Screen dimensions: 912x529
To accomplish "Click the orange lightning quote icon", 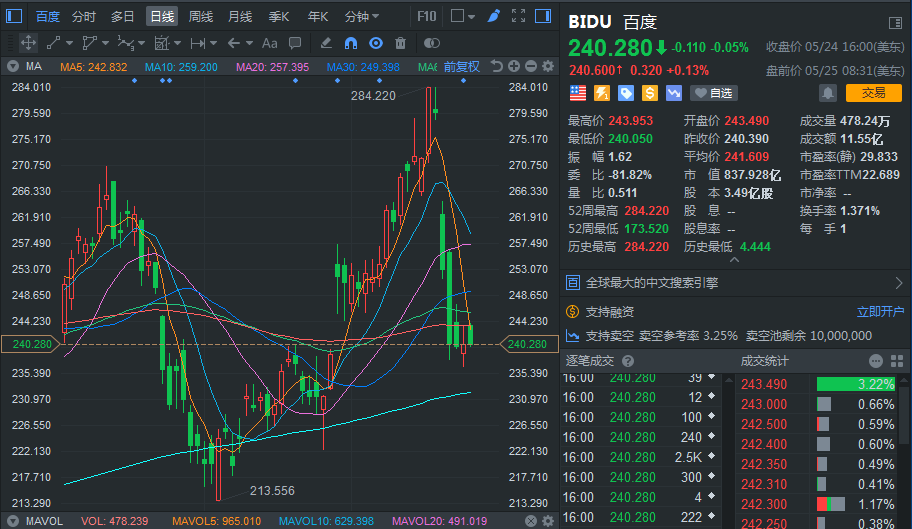I will tap(602, 93).
